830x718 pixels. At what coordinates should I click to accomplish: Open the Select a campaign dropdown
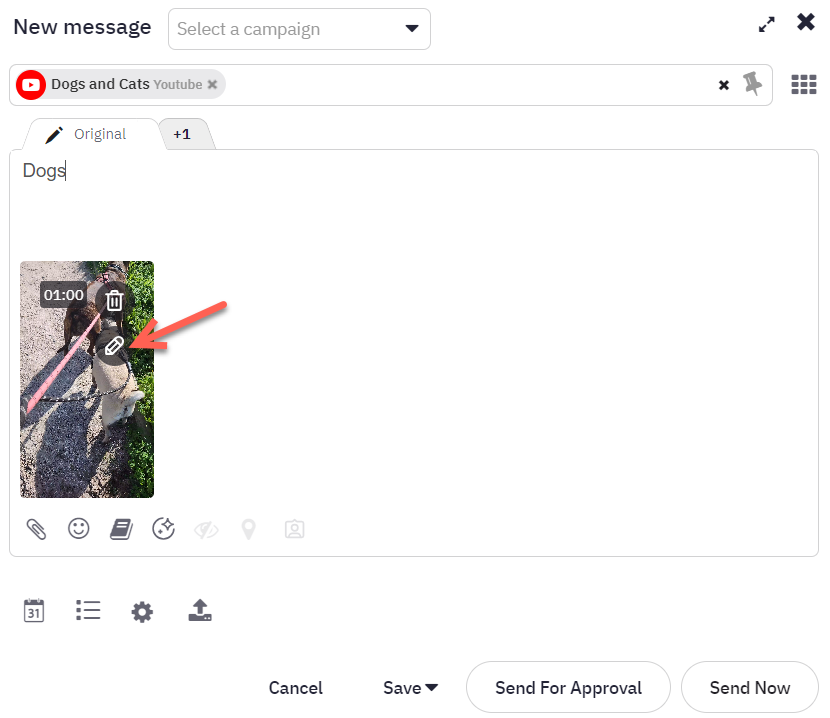pos(299,29)
